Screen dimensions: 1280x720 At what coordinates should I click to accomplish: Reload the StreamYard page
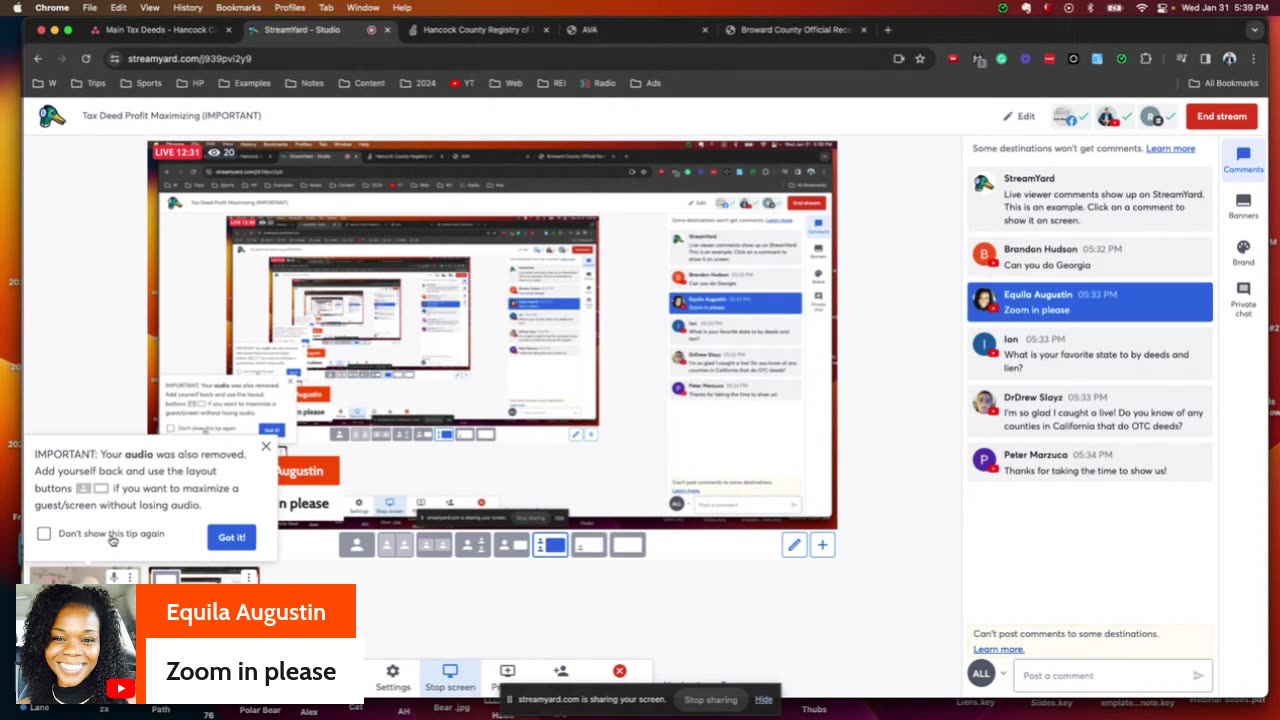coord(86,59)
